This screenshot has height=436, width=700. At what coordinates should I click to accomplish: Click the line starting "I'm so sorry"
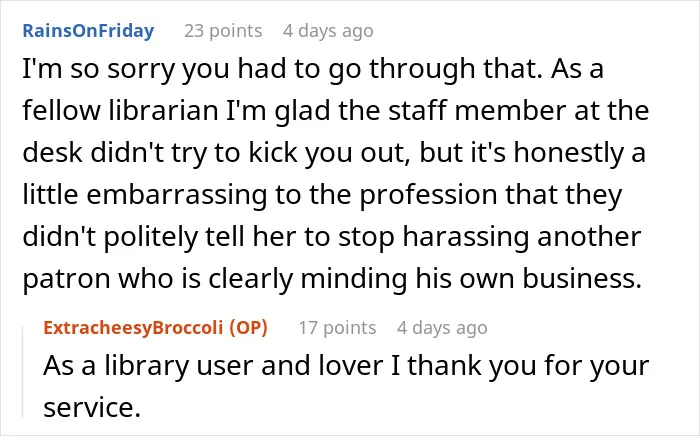point(313,69)
